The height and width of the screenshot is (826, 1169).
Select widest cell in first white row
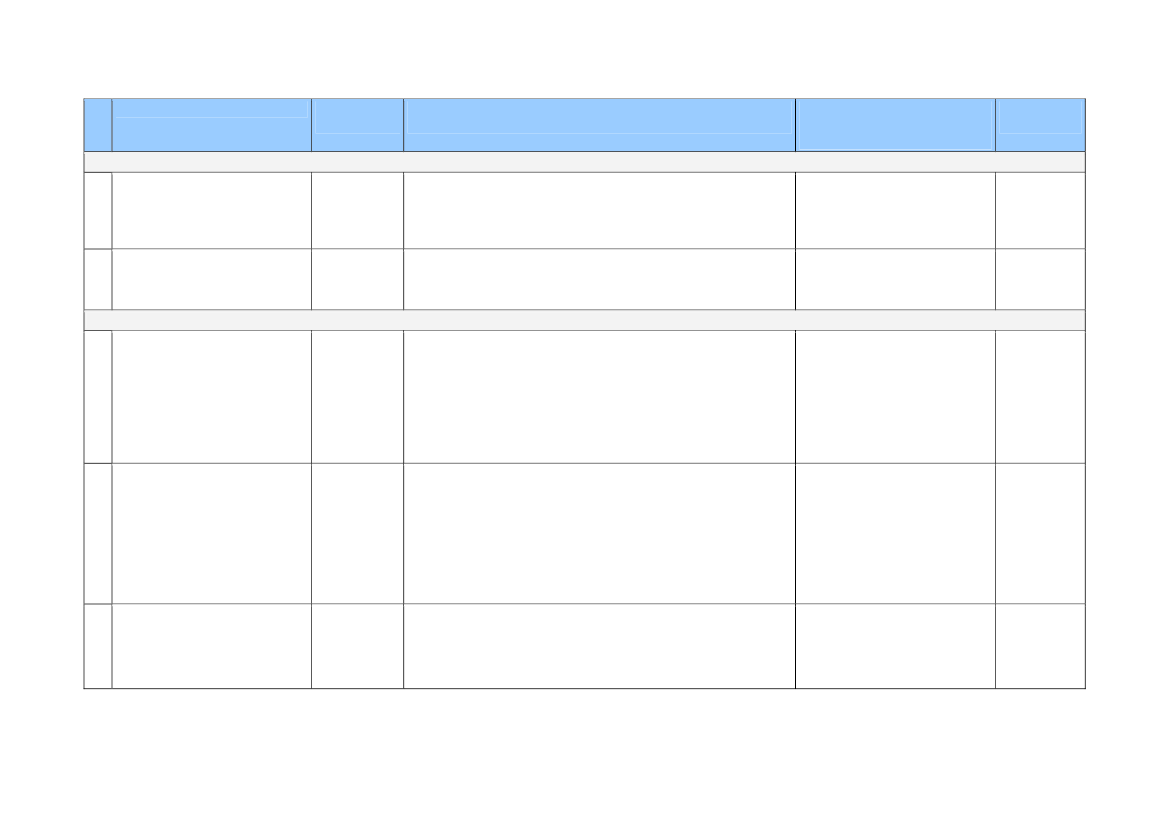(599, 211)
